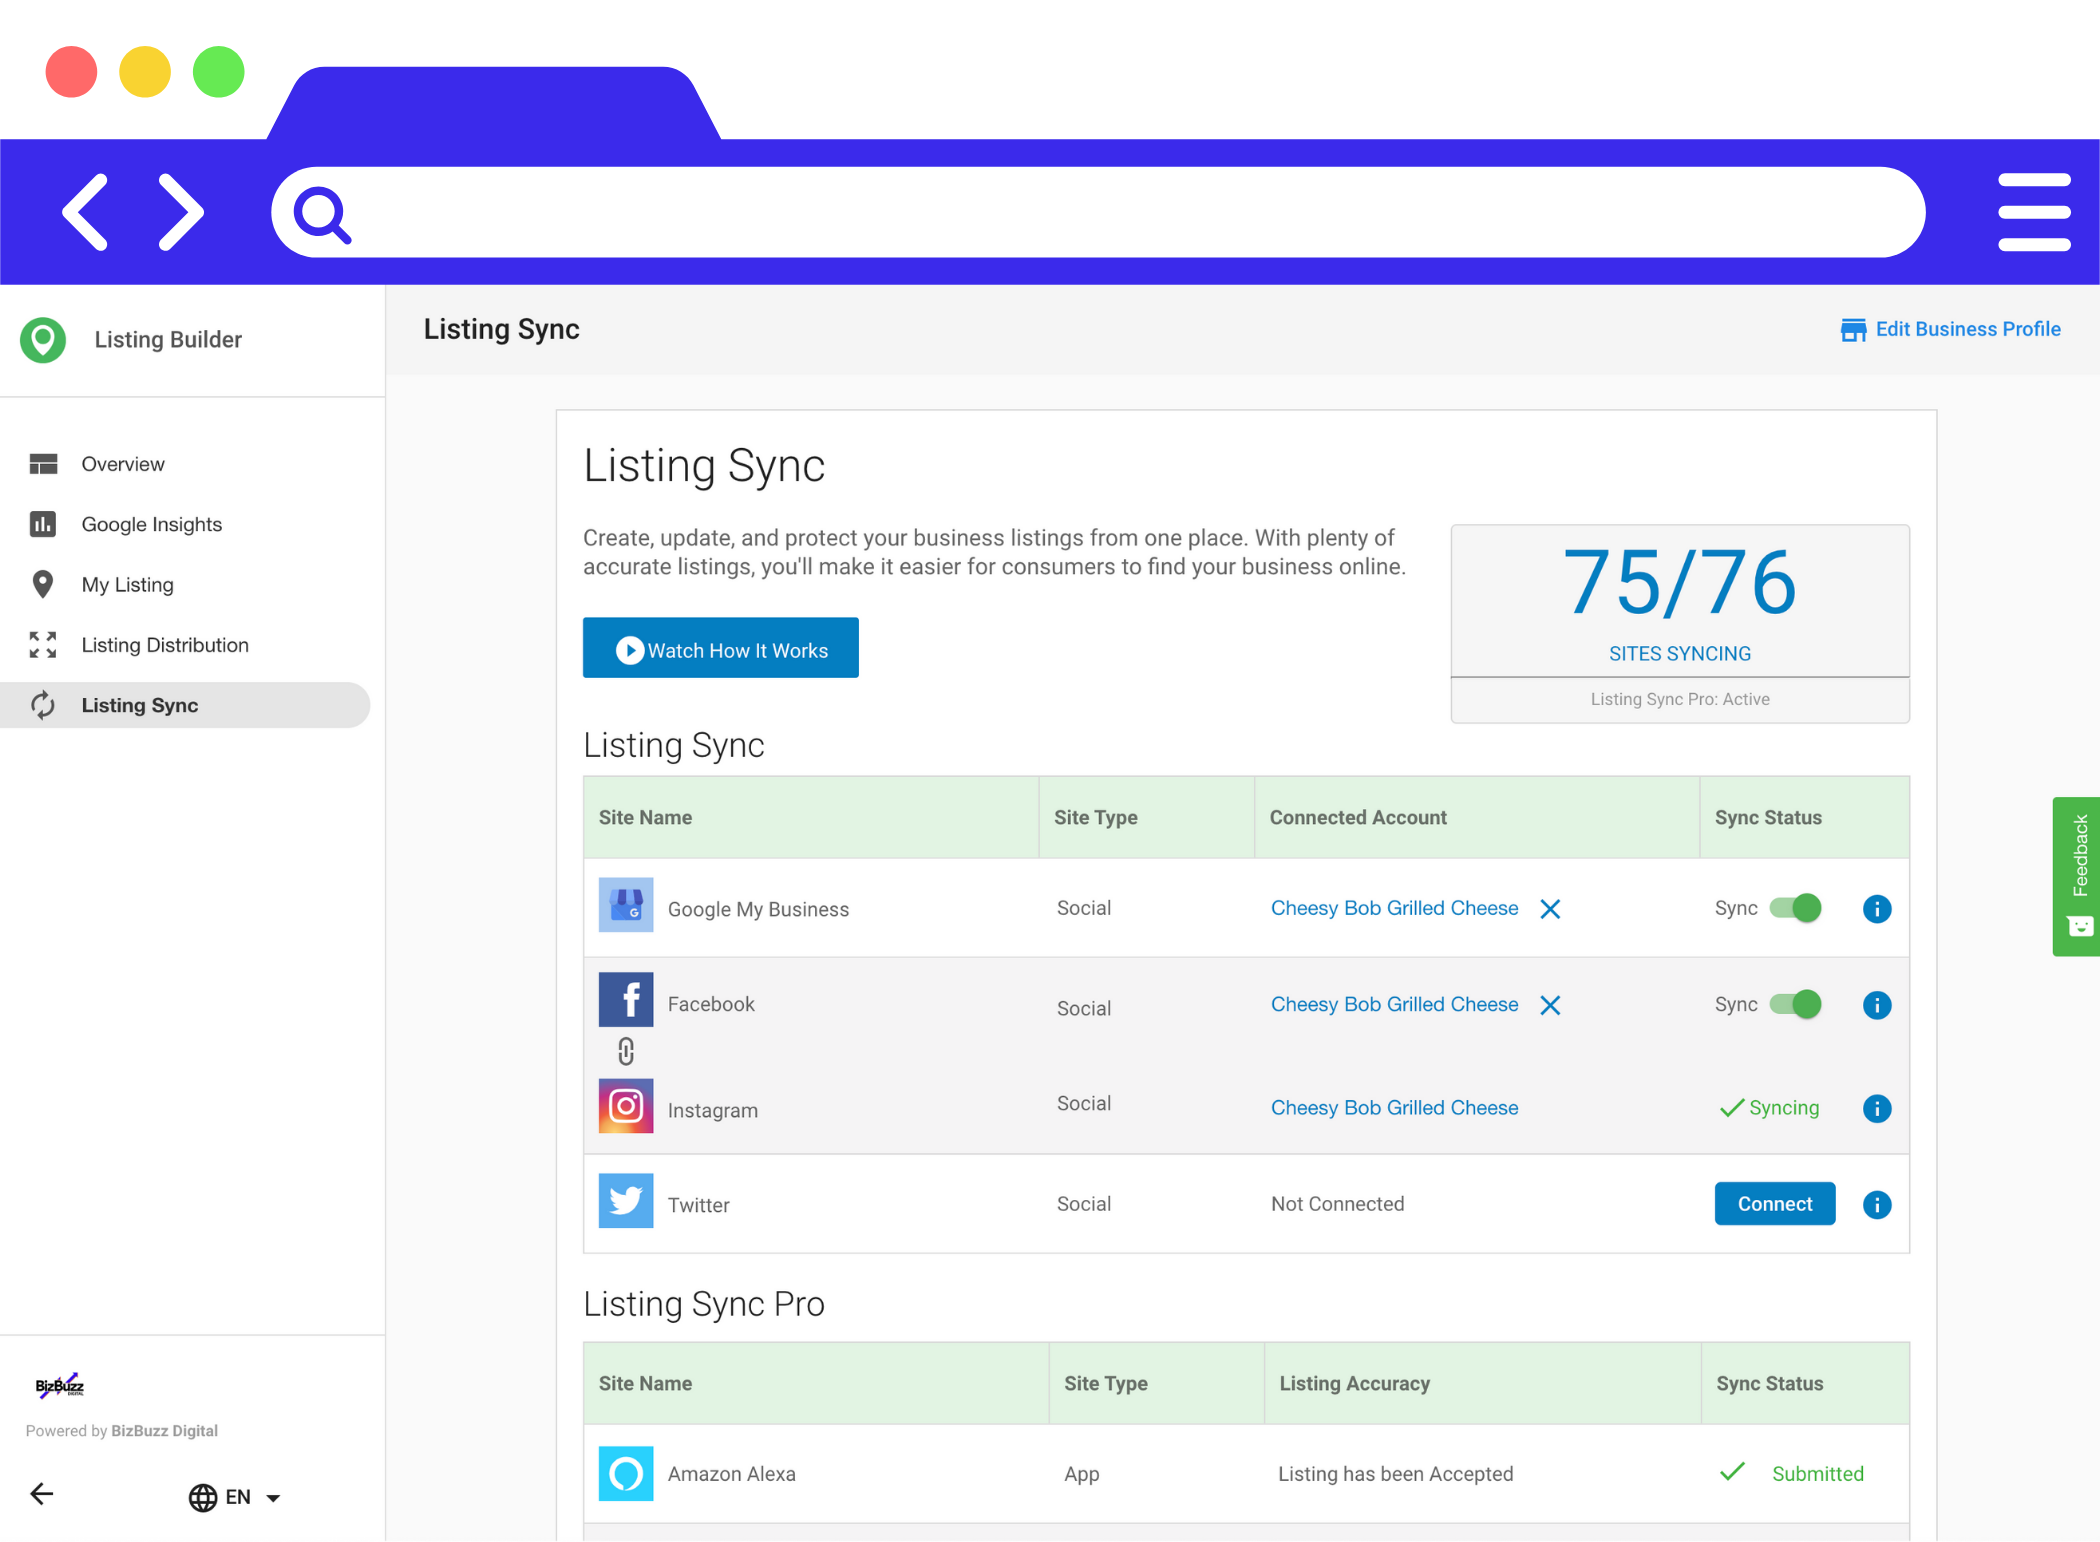
Task: Open Cheesy Bob link in Instagram row
Action: pos(1394,1108)
